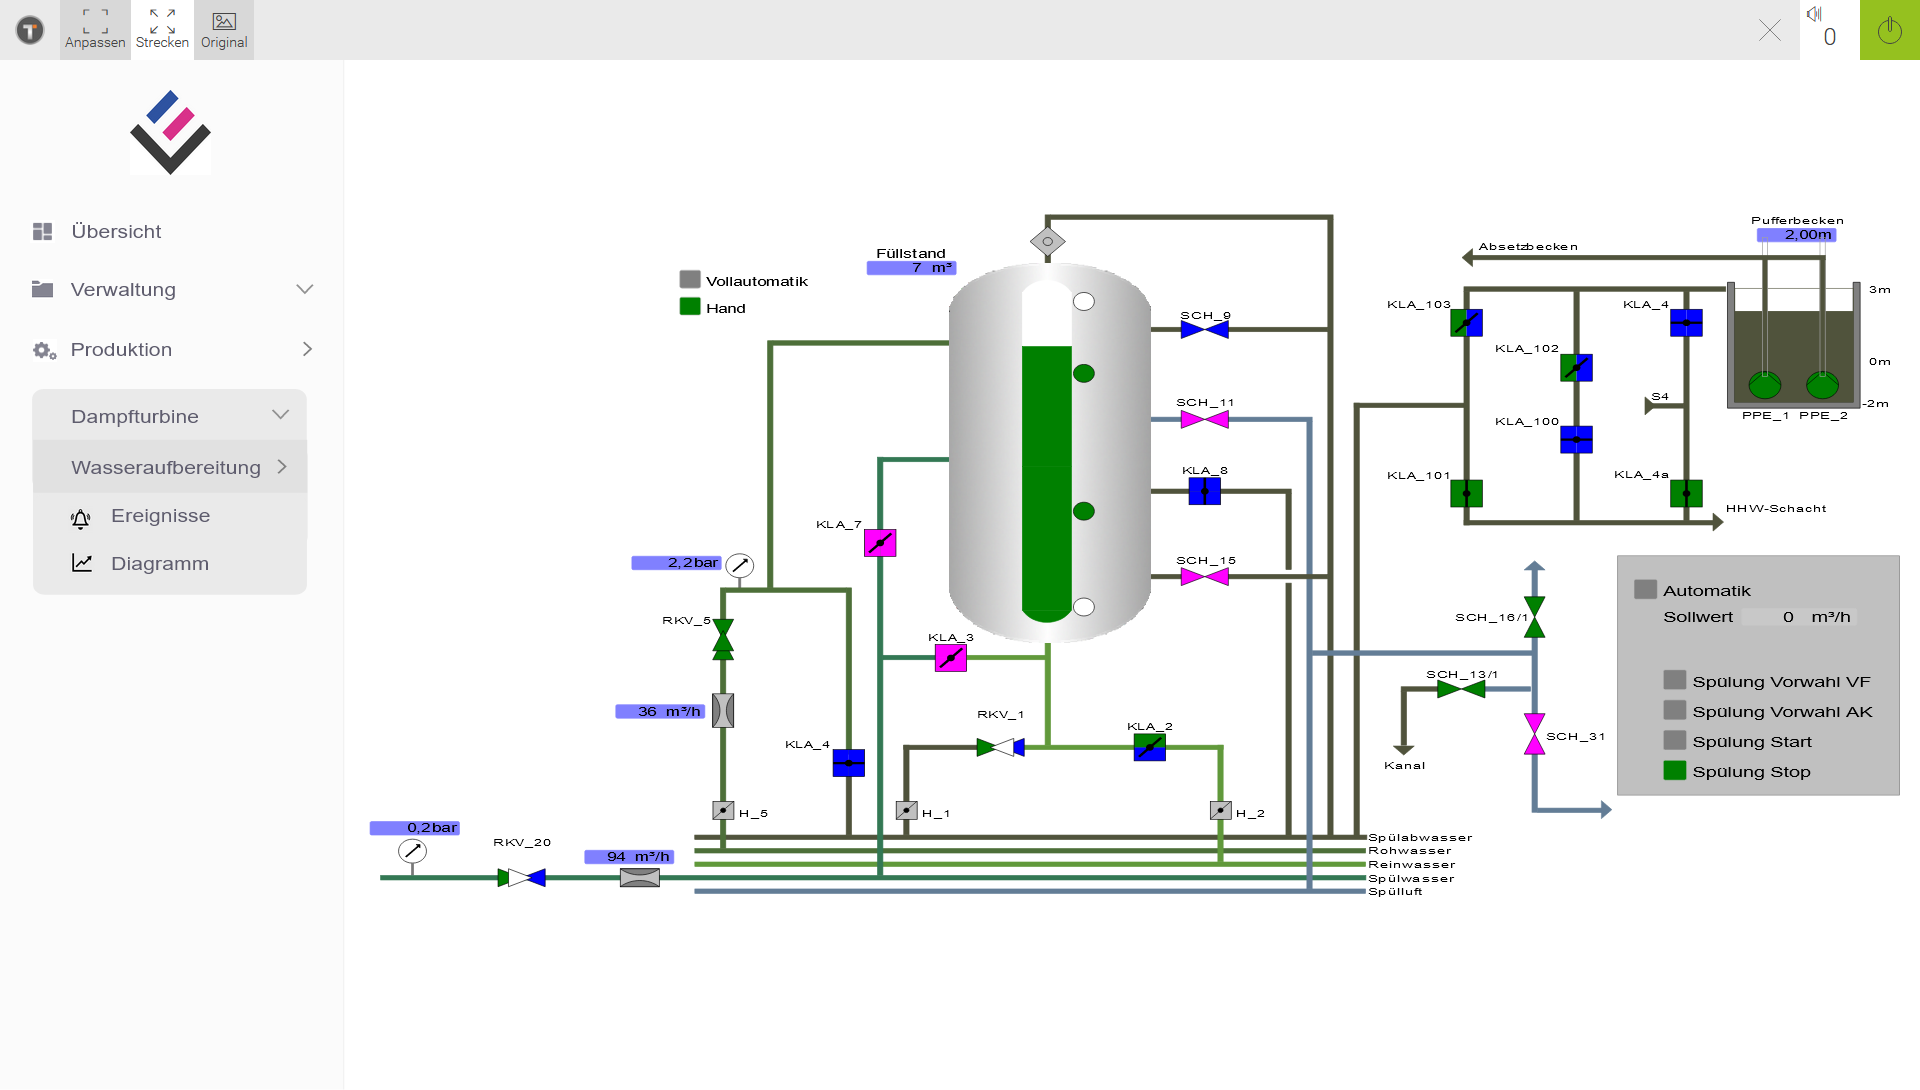Image resolution: width=1920 pixels, height=1090 pixels.
Task: Enable Spülung Vorwahl AK
Action: [1675, 710]
